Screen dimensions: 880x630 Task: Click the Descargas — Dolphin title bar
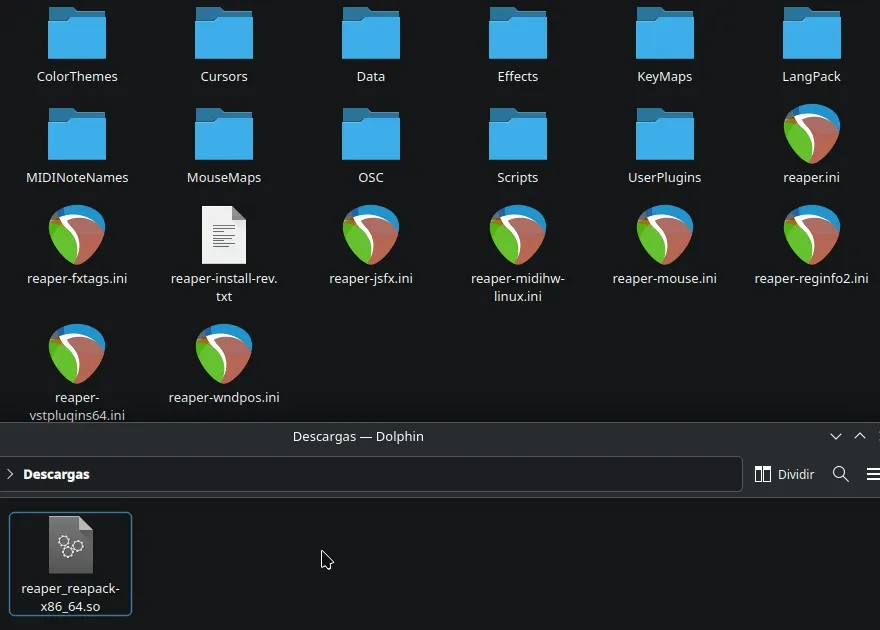click(358, 436)
